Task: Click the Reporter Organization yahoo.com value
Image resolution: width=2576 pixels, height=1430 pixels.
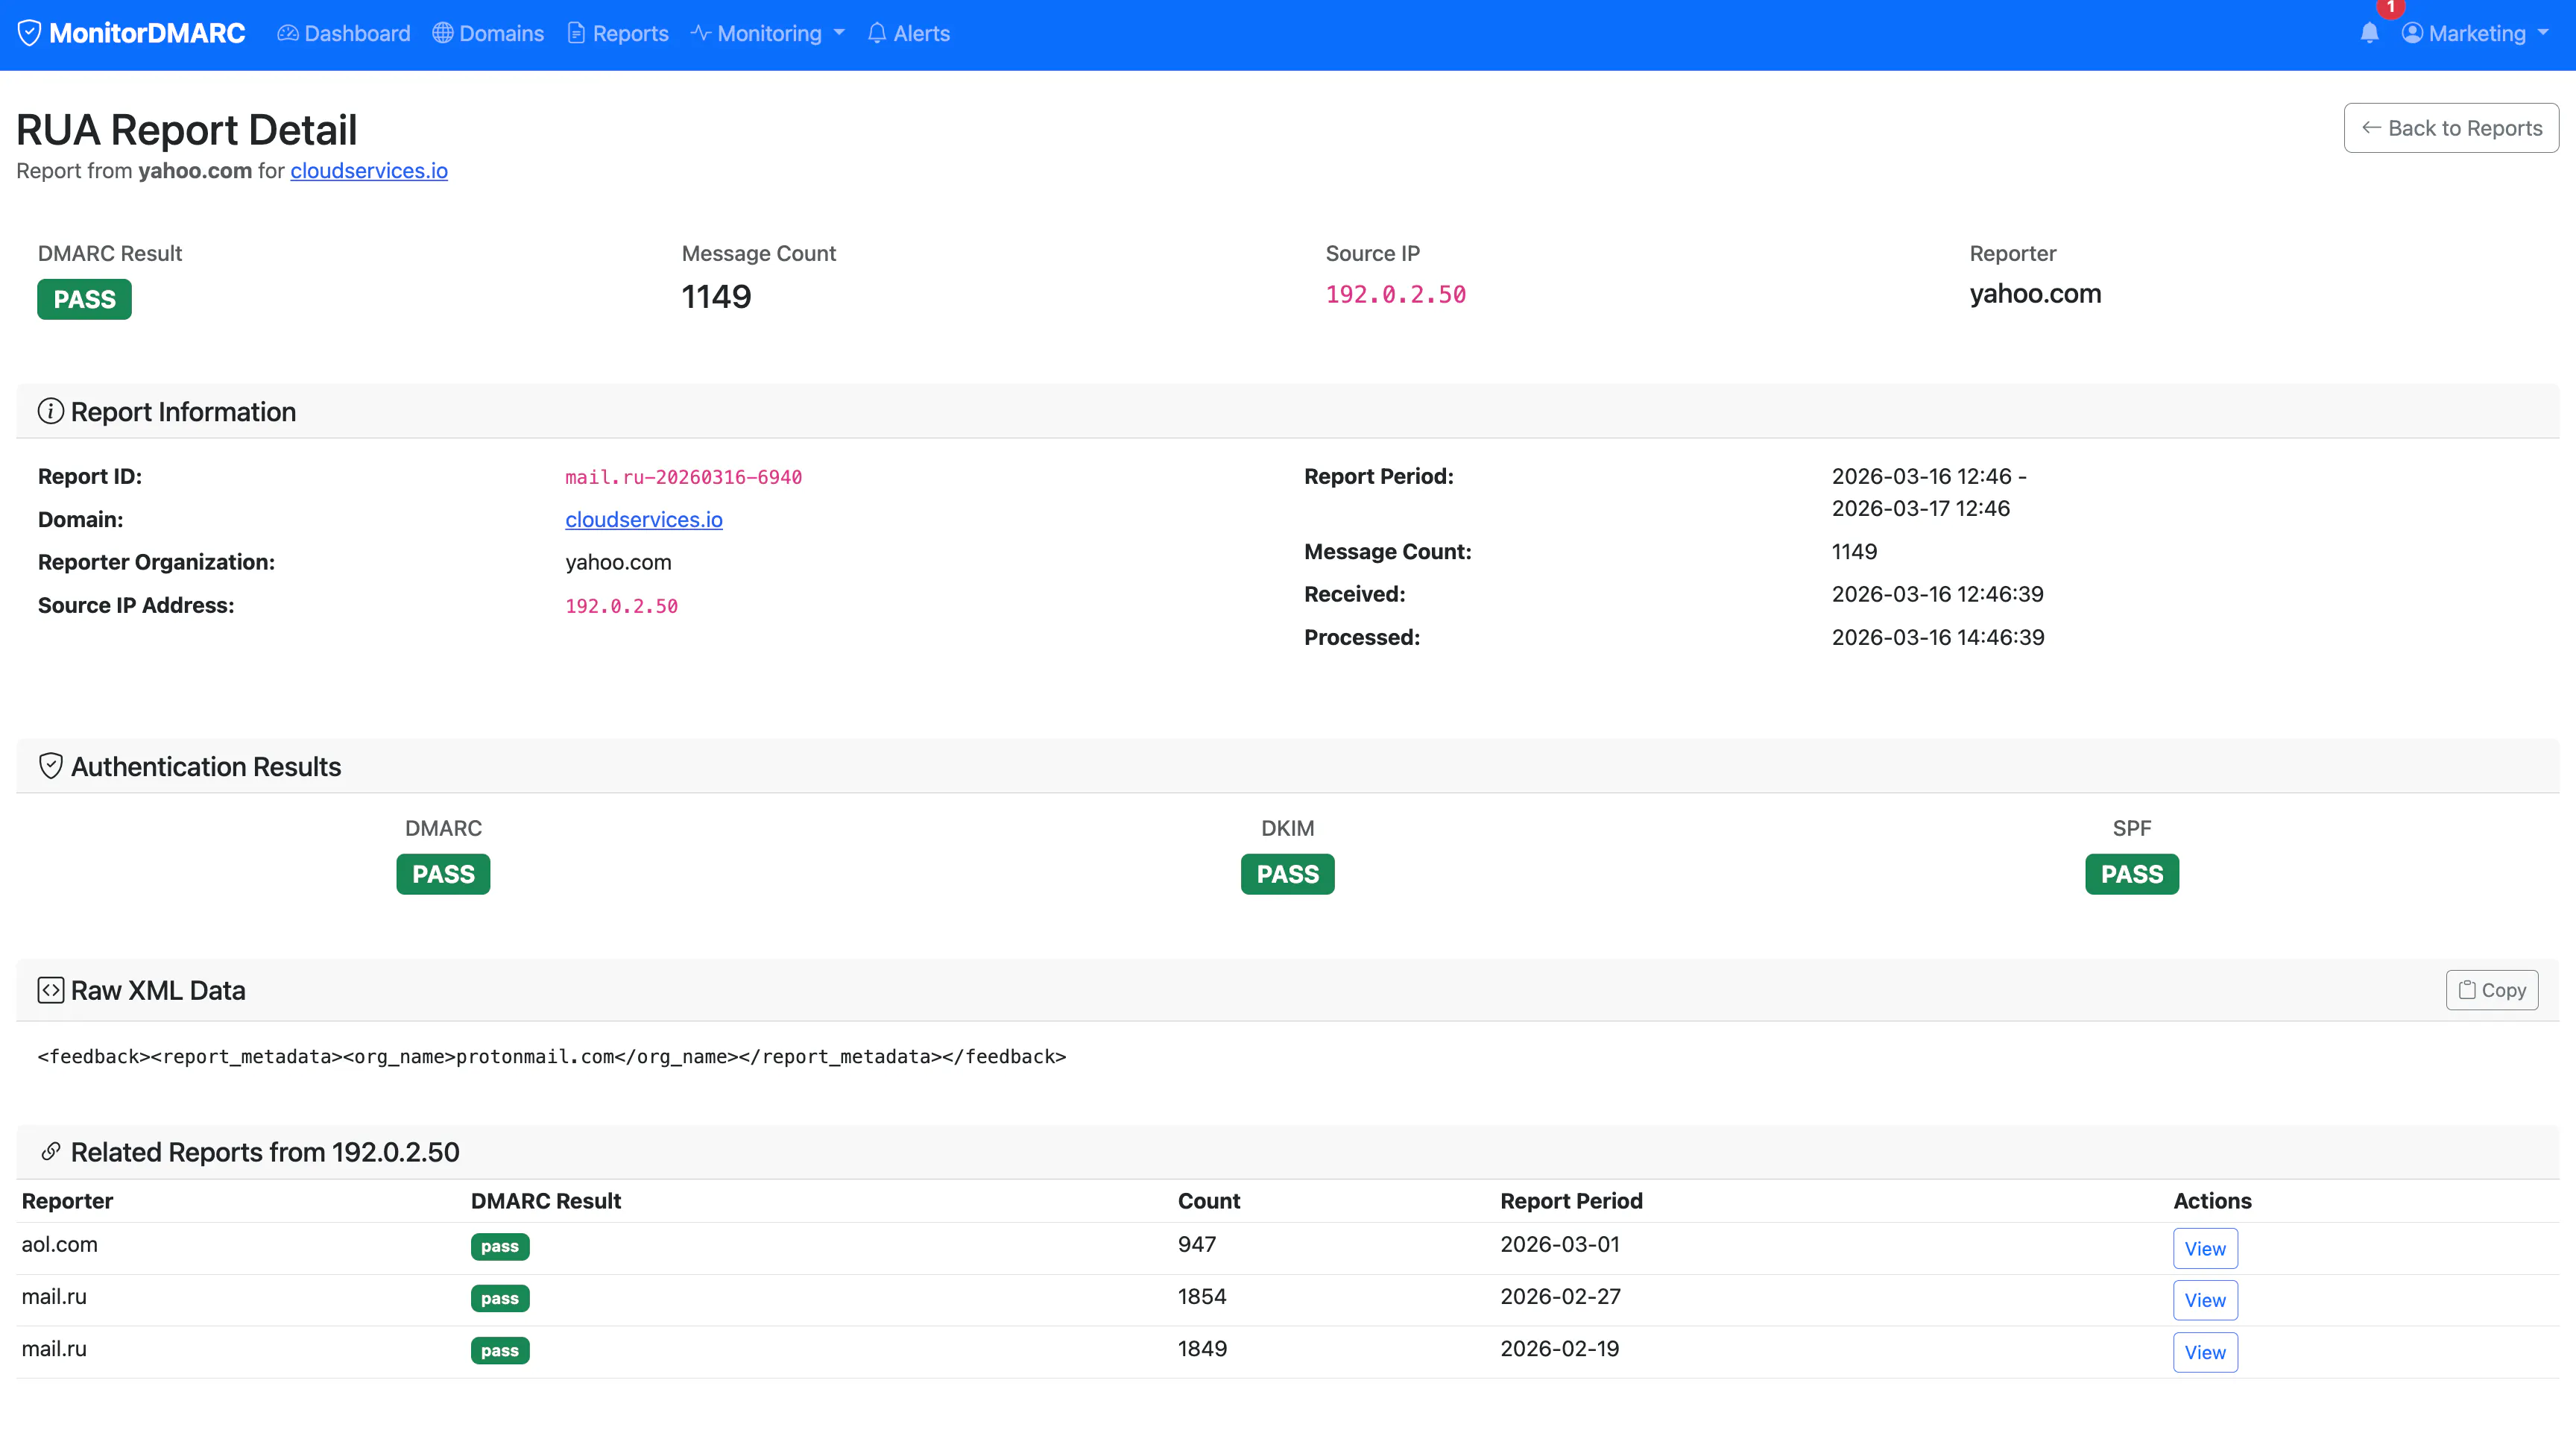Action: pos(618,562)
